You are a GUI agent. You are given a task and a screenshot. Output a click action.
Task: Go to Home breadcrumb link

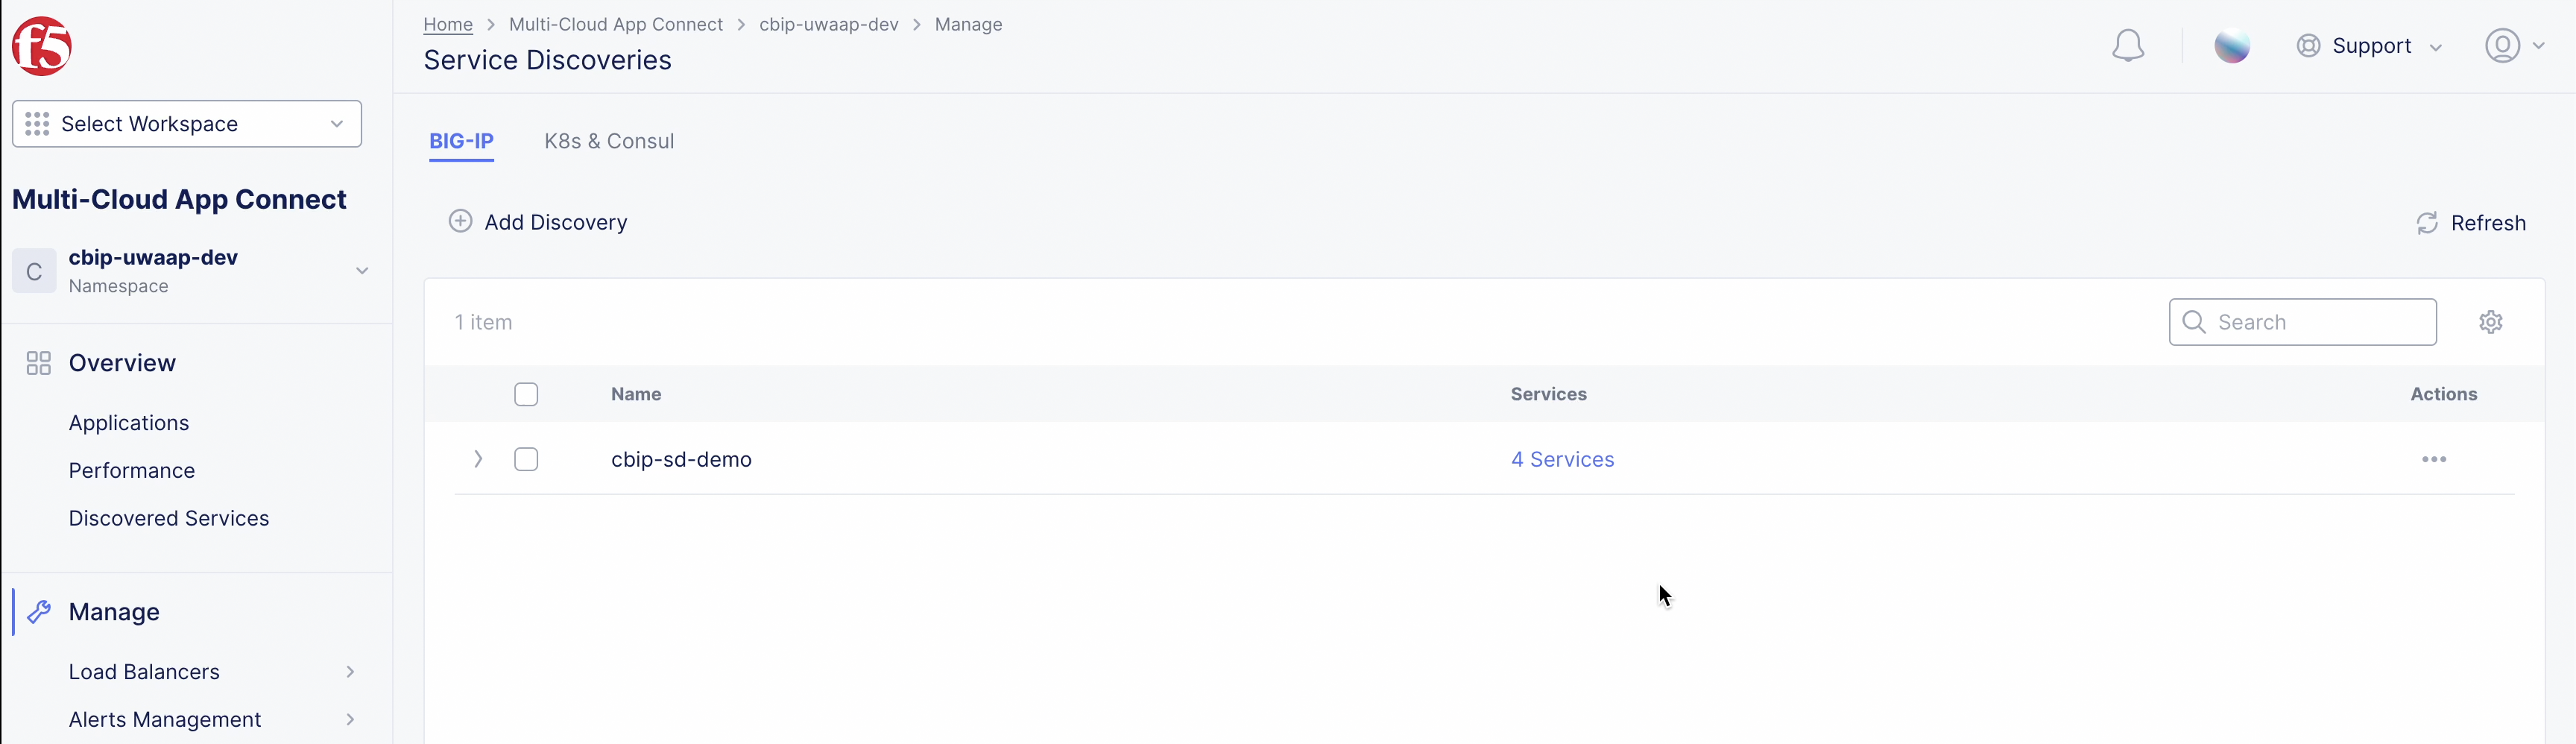tap(448, 24)
